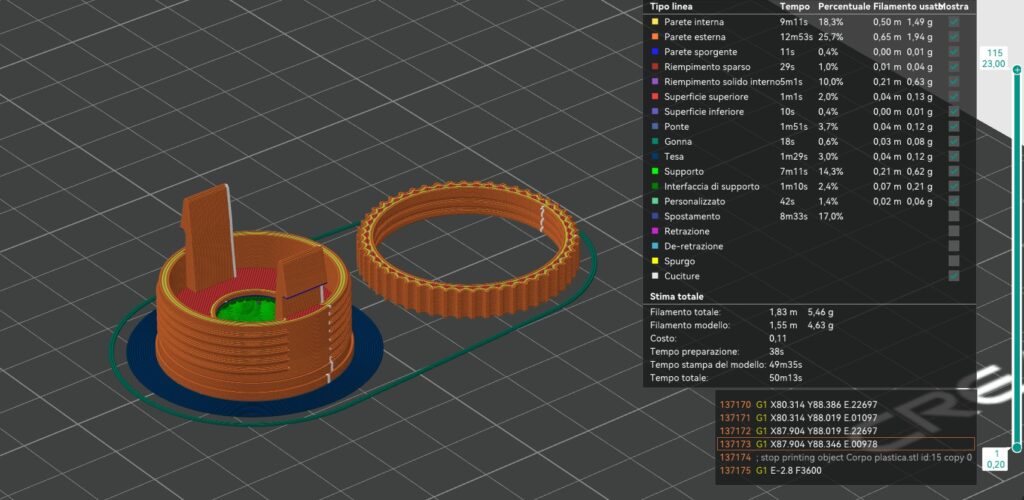
Task: Toggle the Parete sporgente show checkbox
Action: click(x=953, y=52)
